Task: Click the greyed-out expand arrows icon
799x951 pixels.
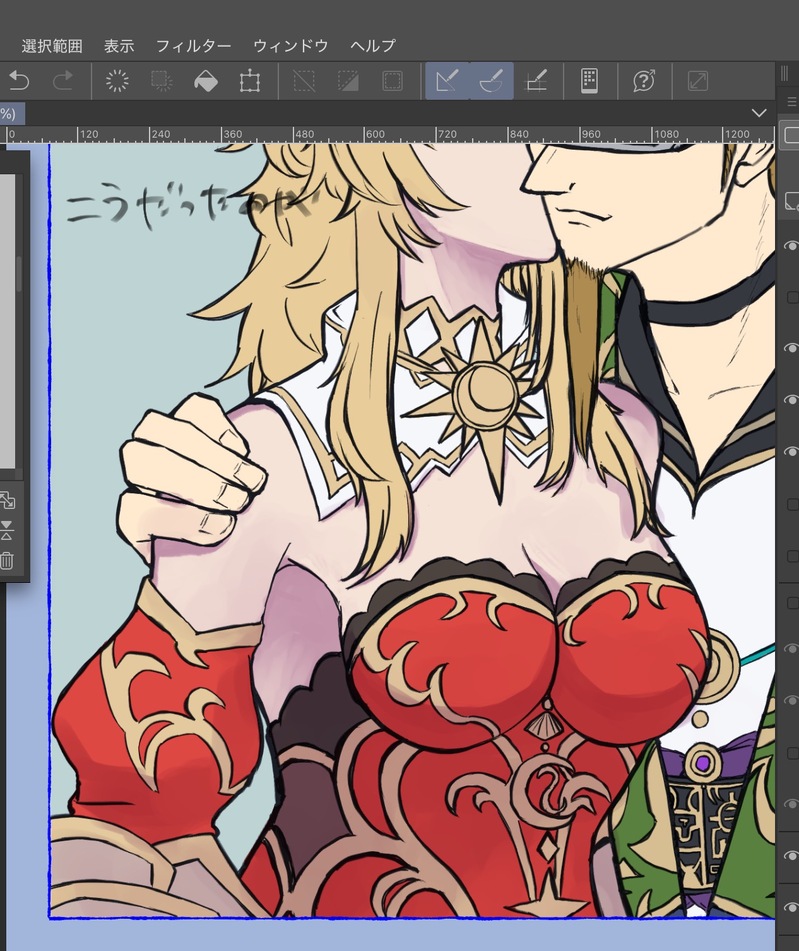Action: pos(698,81)
